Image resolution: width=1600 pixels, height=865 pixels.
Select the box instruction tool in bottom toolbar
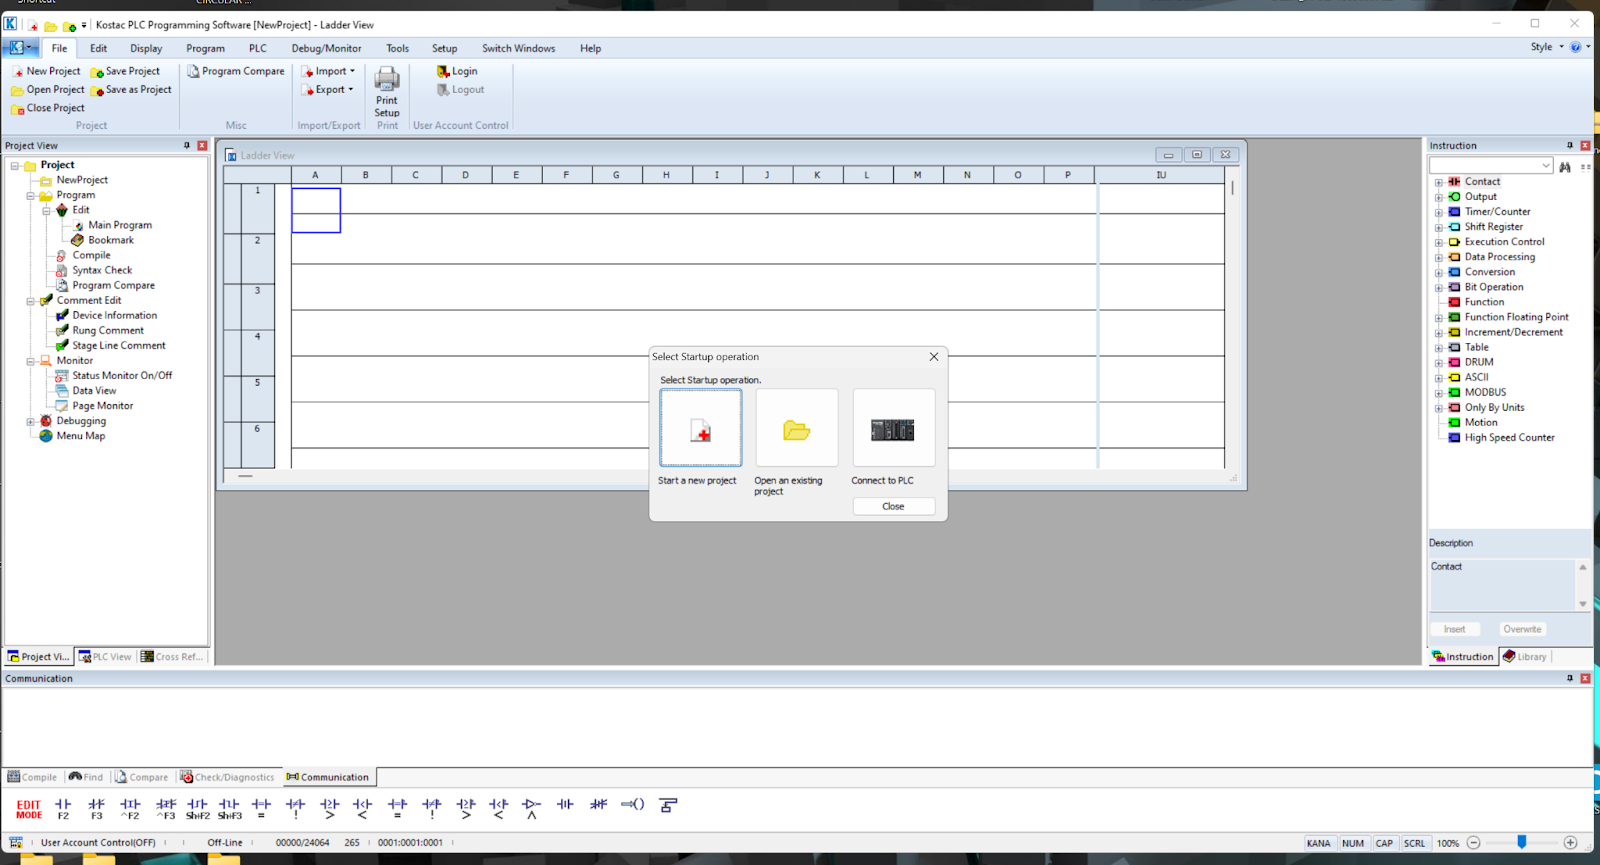[x=668, y=805]
